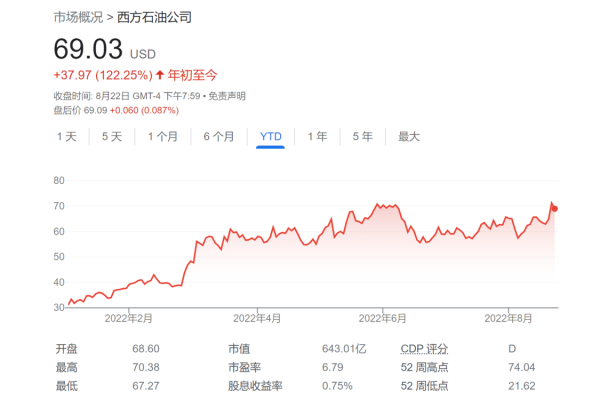Switch to the 1 个月 range
Image resolution: width=600 pixels, height=400 pixels.
point(163,137)
